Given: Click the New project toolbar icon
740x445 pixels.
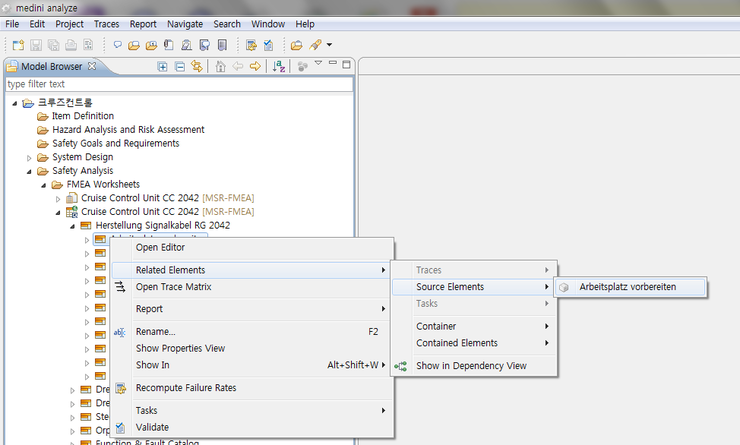Looking at the screenshot, I should [x=17, y=44].
